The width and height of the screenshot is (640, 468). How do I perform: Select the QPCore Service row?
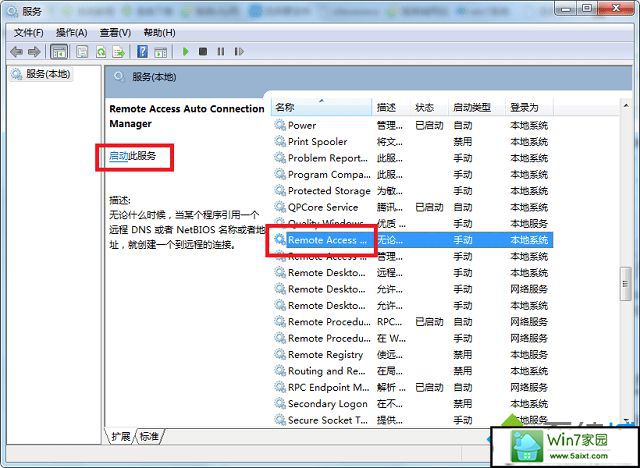click(x=412, y=207)
